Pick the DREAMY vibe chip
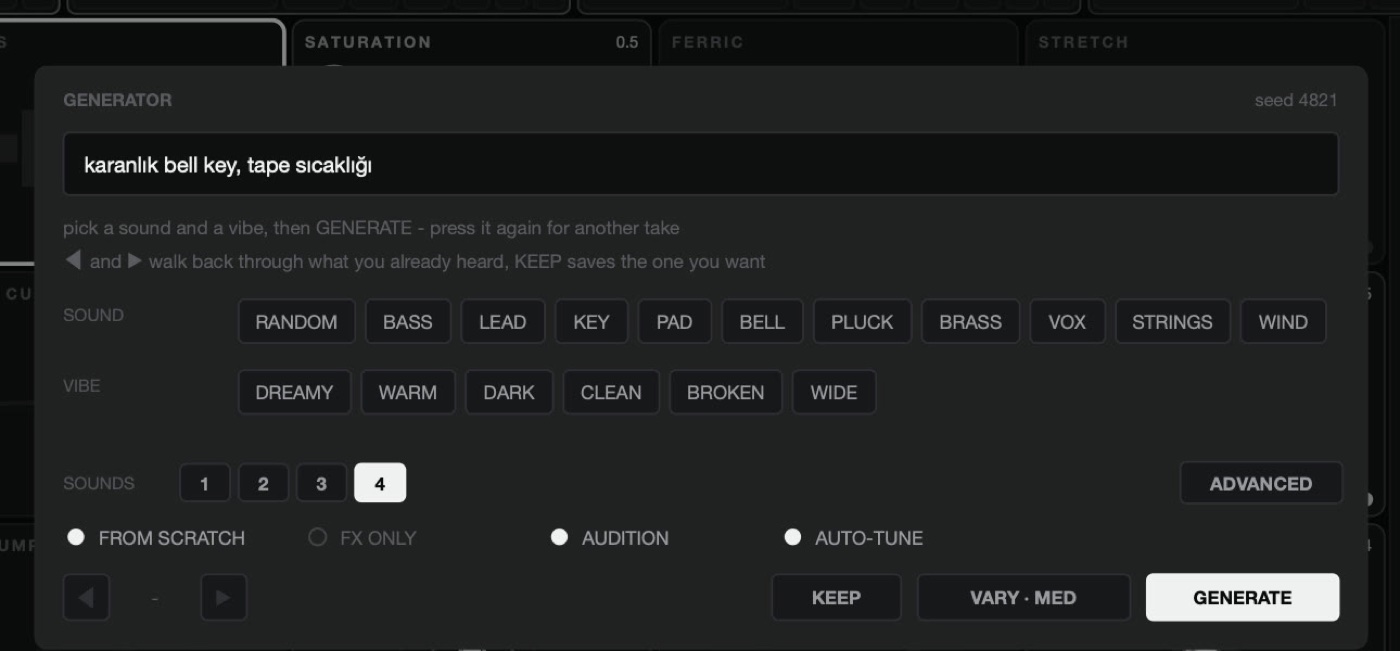The height and width of the screenshot is (651, 1400). (x=294, y=392)
